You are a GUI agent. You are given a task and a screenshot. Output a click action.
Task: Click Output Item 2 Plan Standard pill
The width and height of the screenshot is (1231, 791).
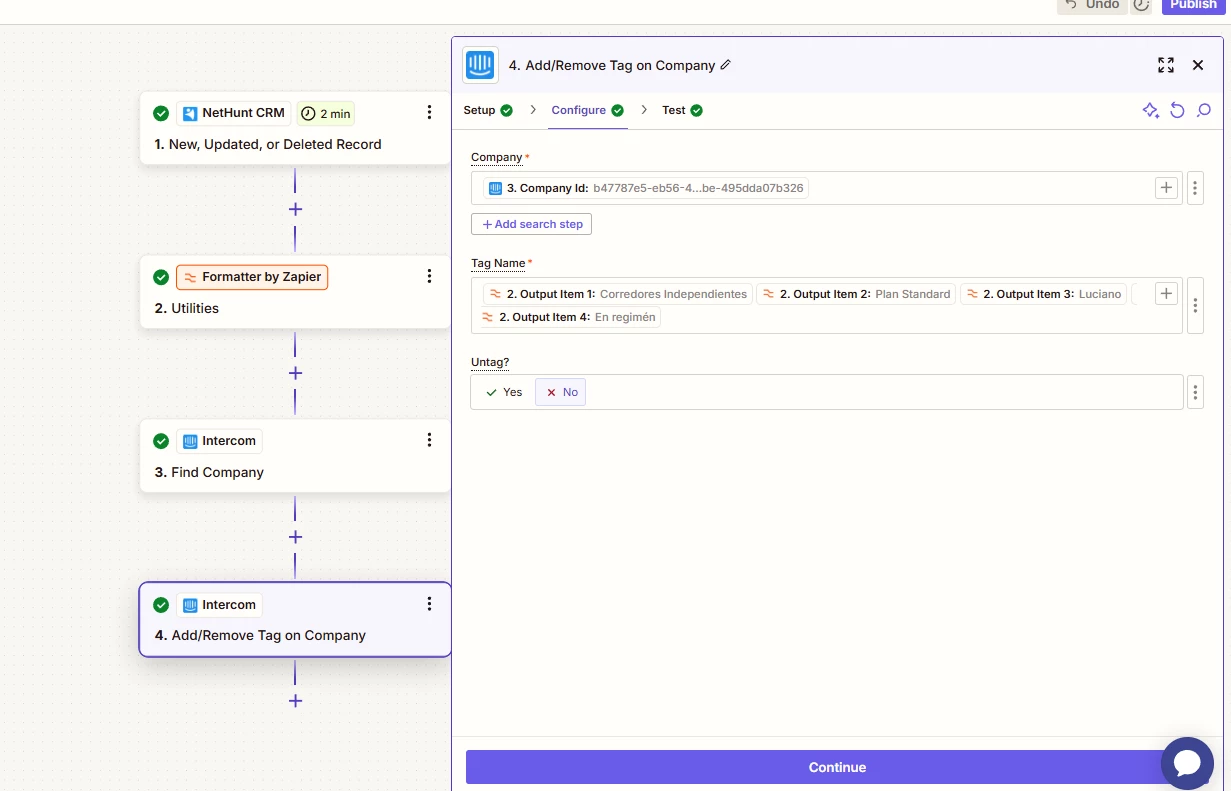[856, 294]
